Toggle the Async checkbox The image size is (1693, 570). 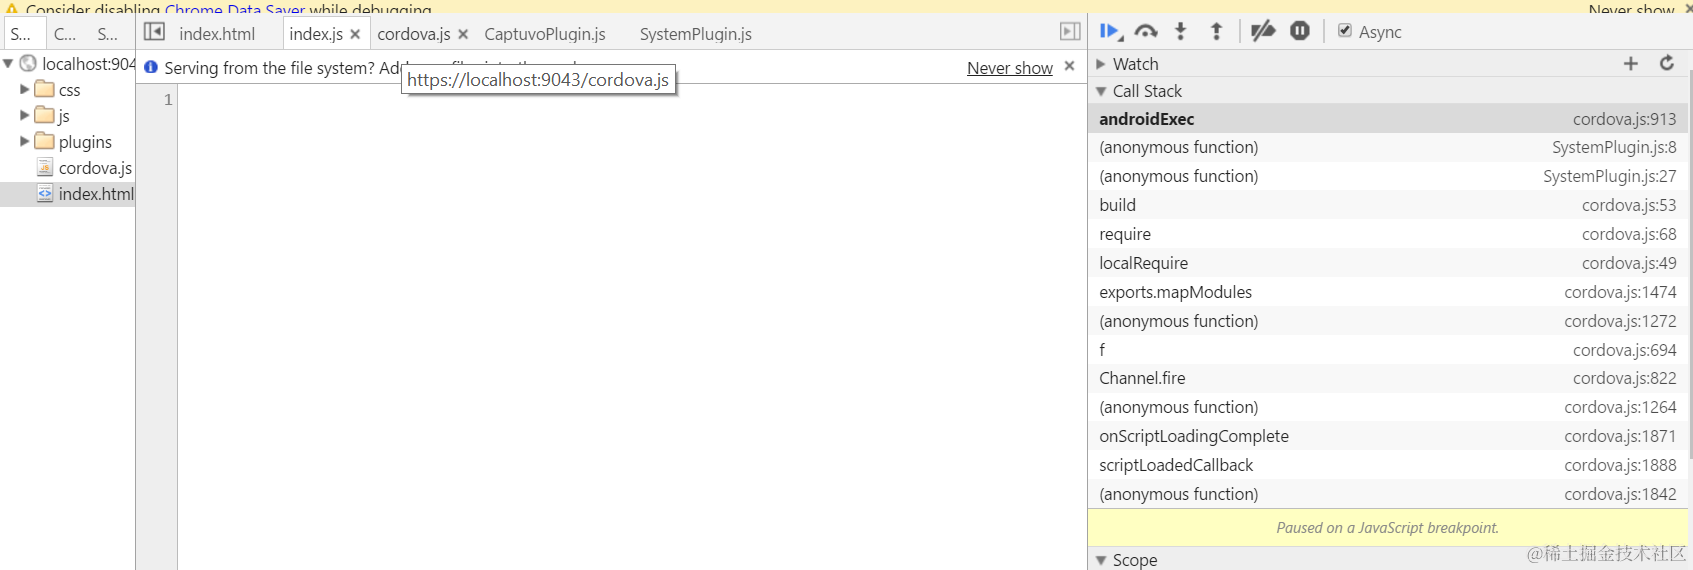click(1345, 31)
